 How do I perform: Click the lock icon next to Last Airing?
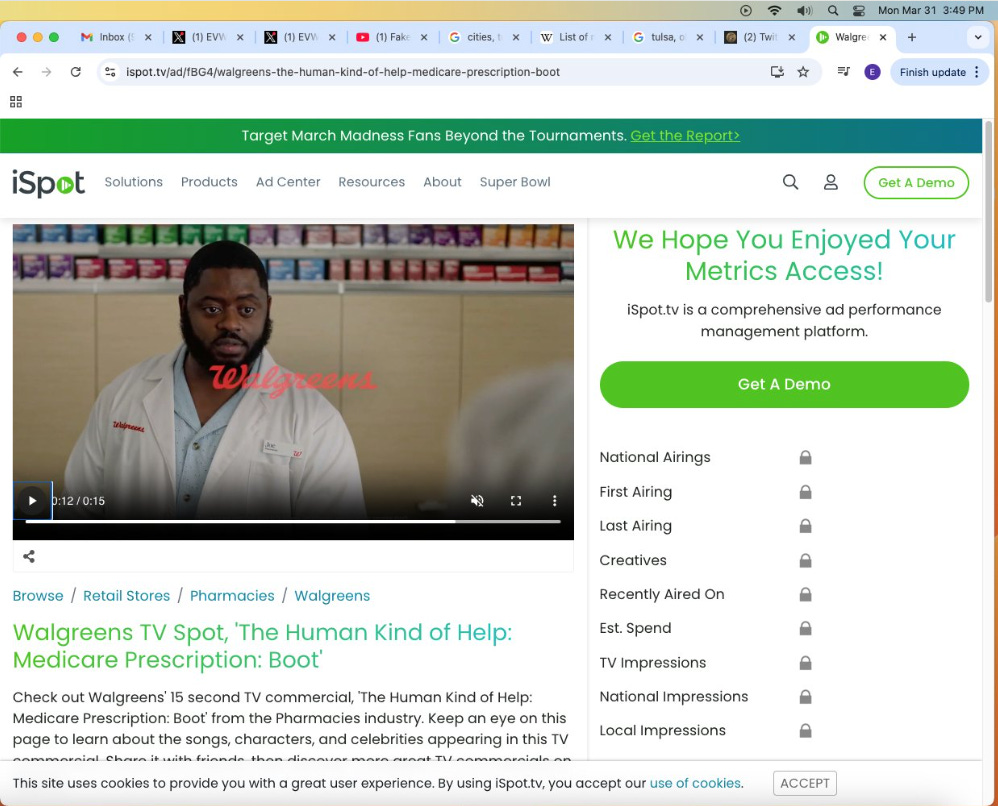point(805,525)
